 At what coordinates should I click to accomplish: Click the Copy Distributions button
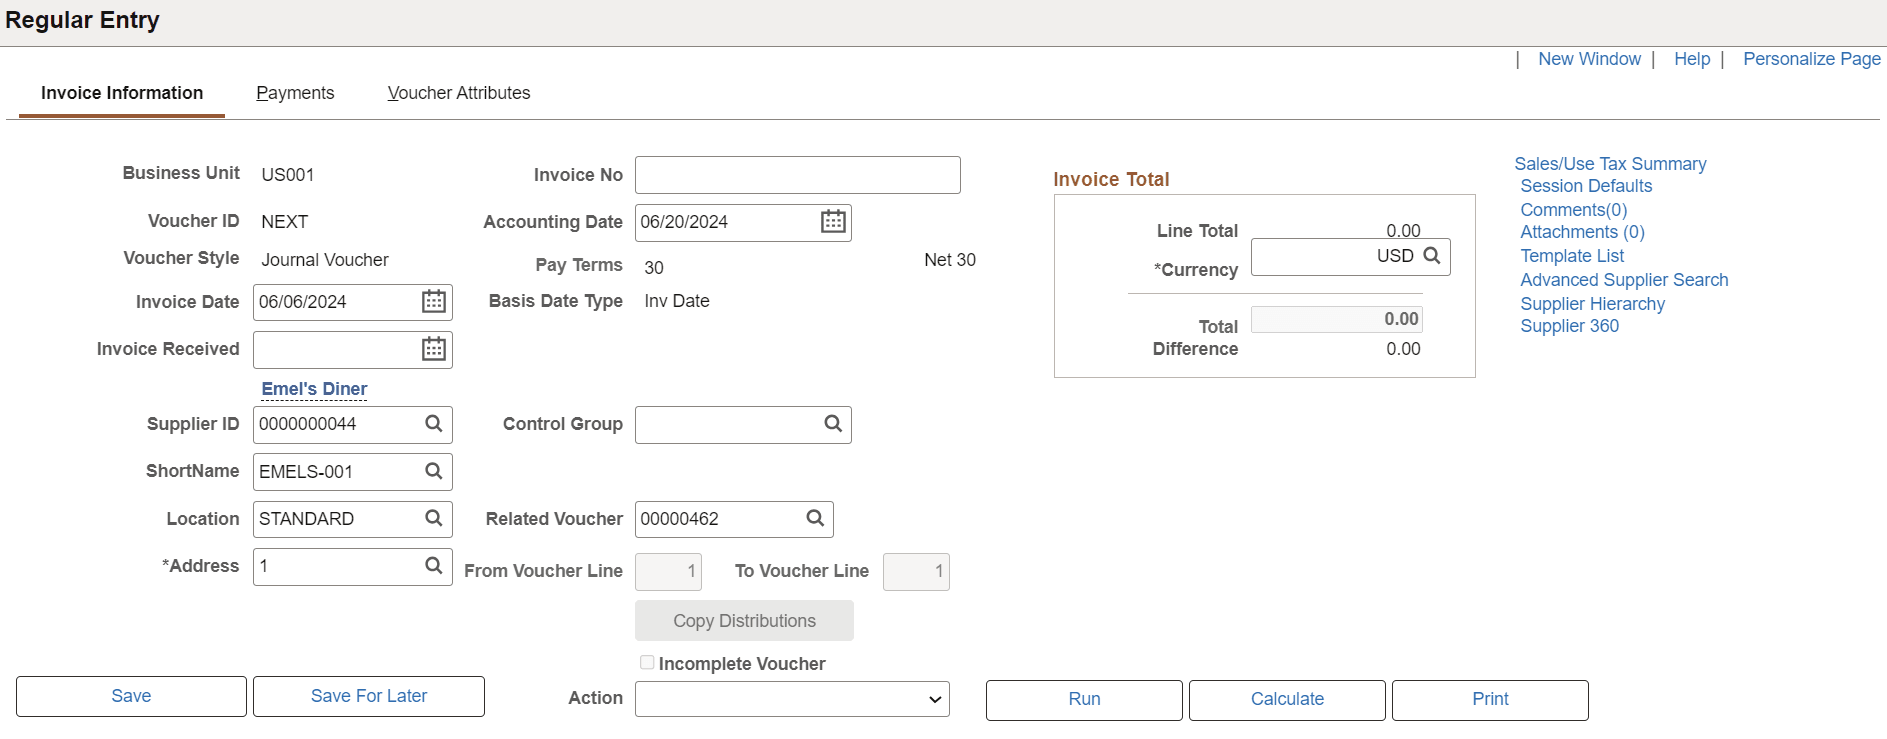[x=744, y=621]
